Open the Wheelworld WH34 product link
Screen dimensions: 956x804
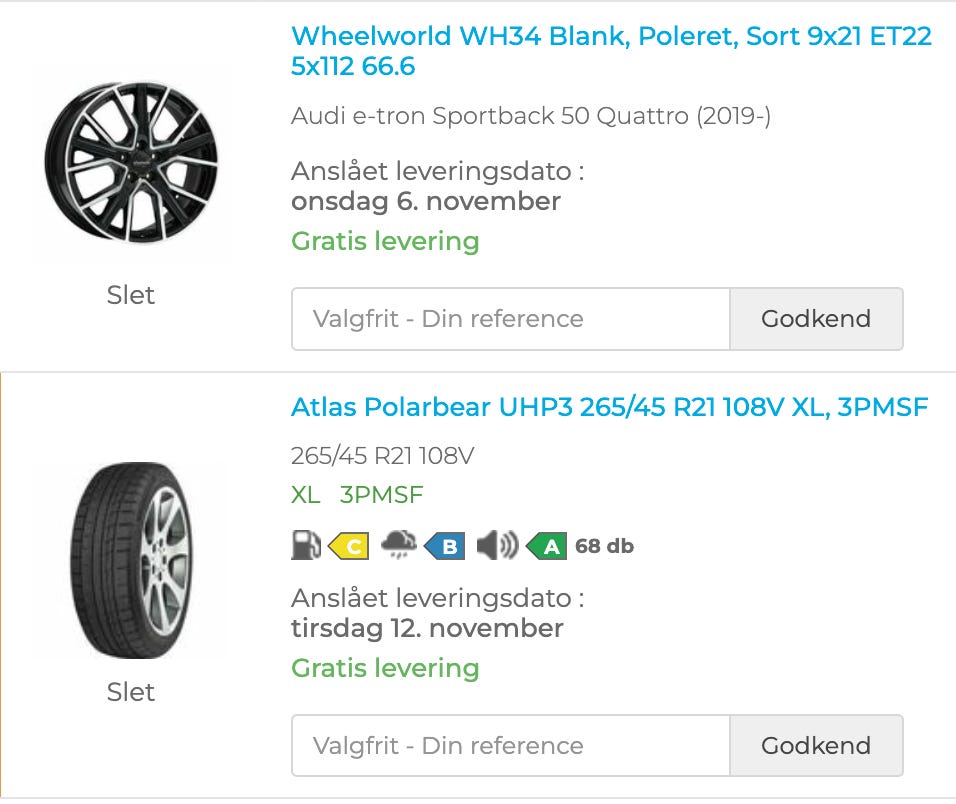(611, 51)
